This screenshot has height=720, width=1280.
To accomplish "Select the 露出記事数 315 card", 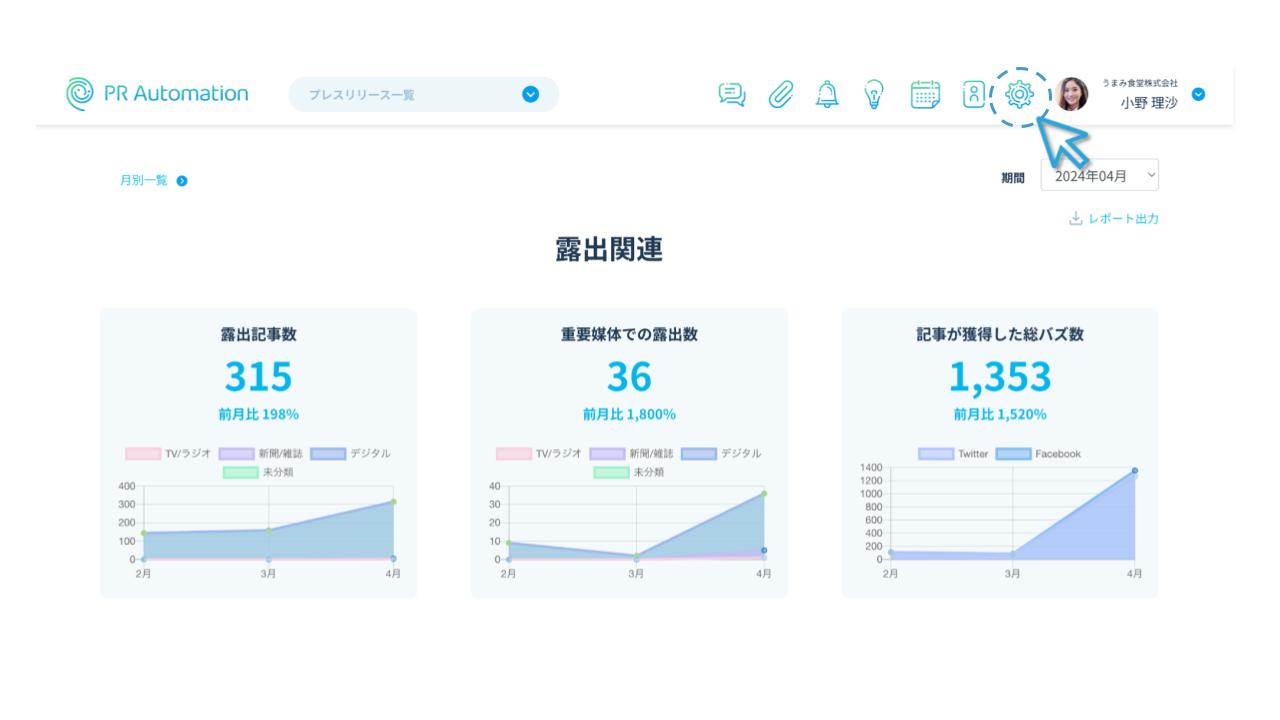I will coord(258,376).
